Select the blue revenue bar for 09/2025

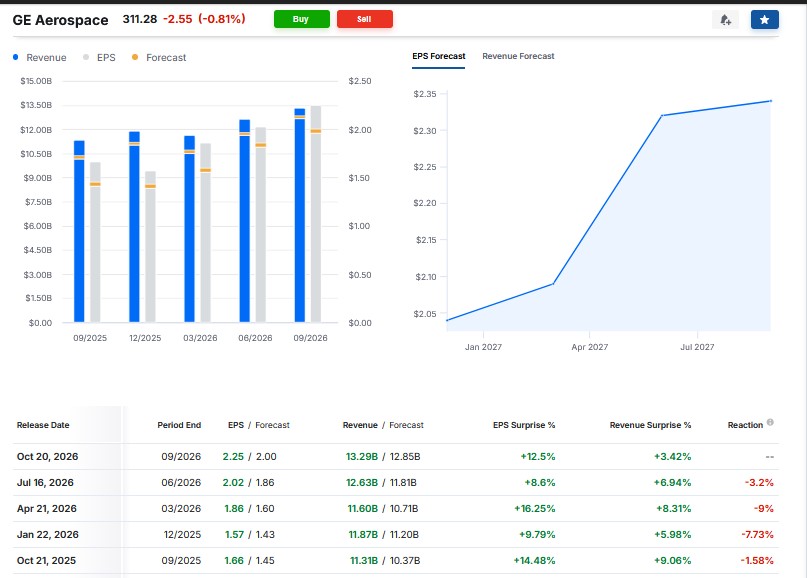(79, 231)
